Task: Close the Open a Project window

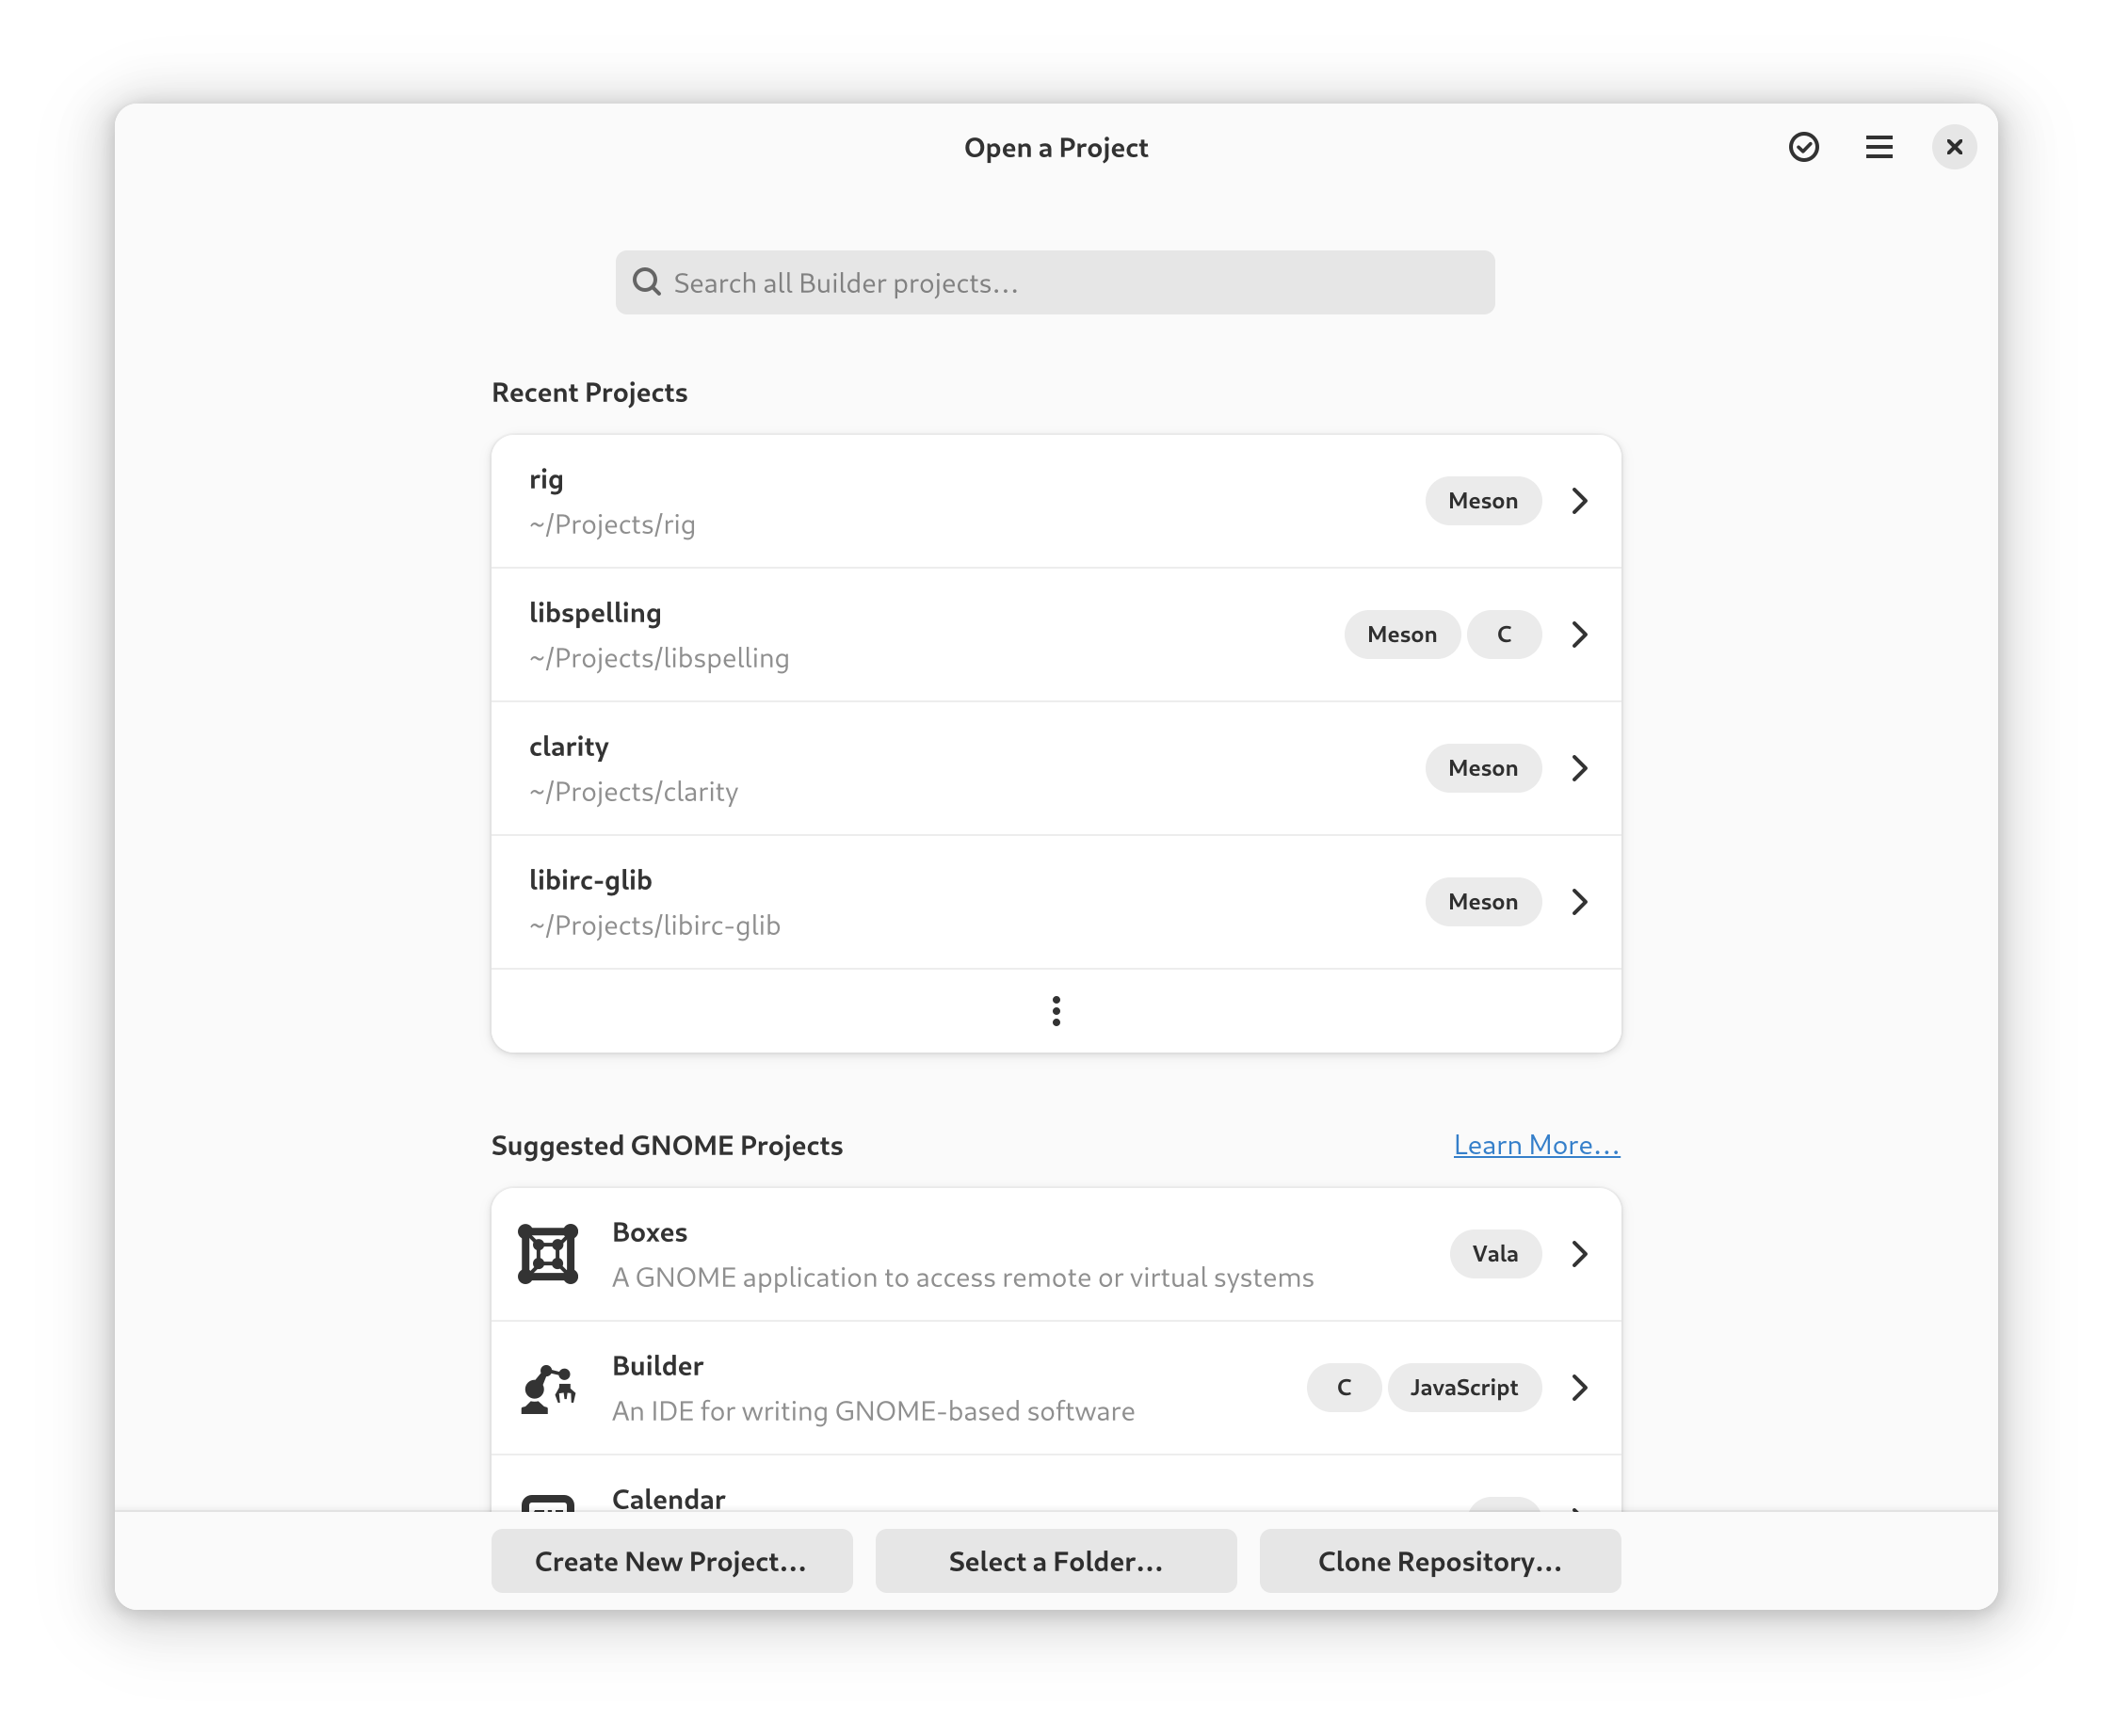Action: coord(1953,147)
